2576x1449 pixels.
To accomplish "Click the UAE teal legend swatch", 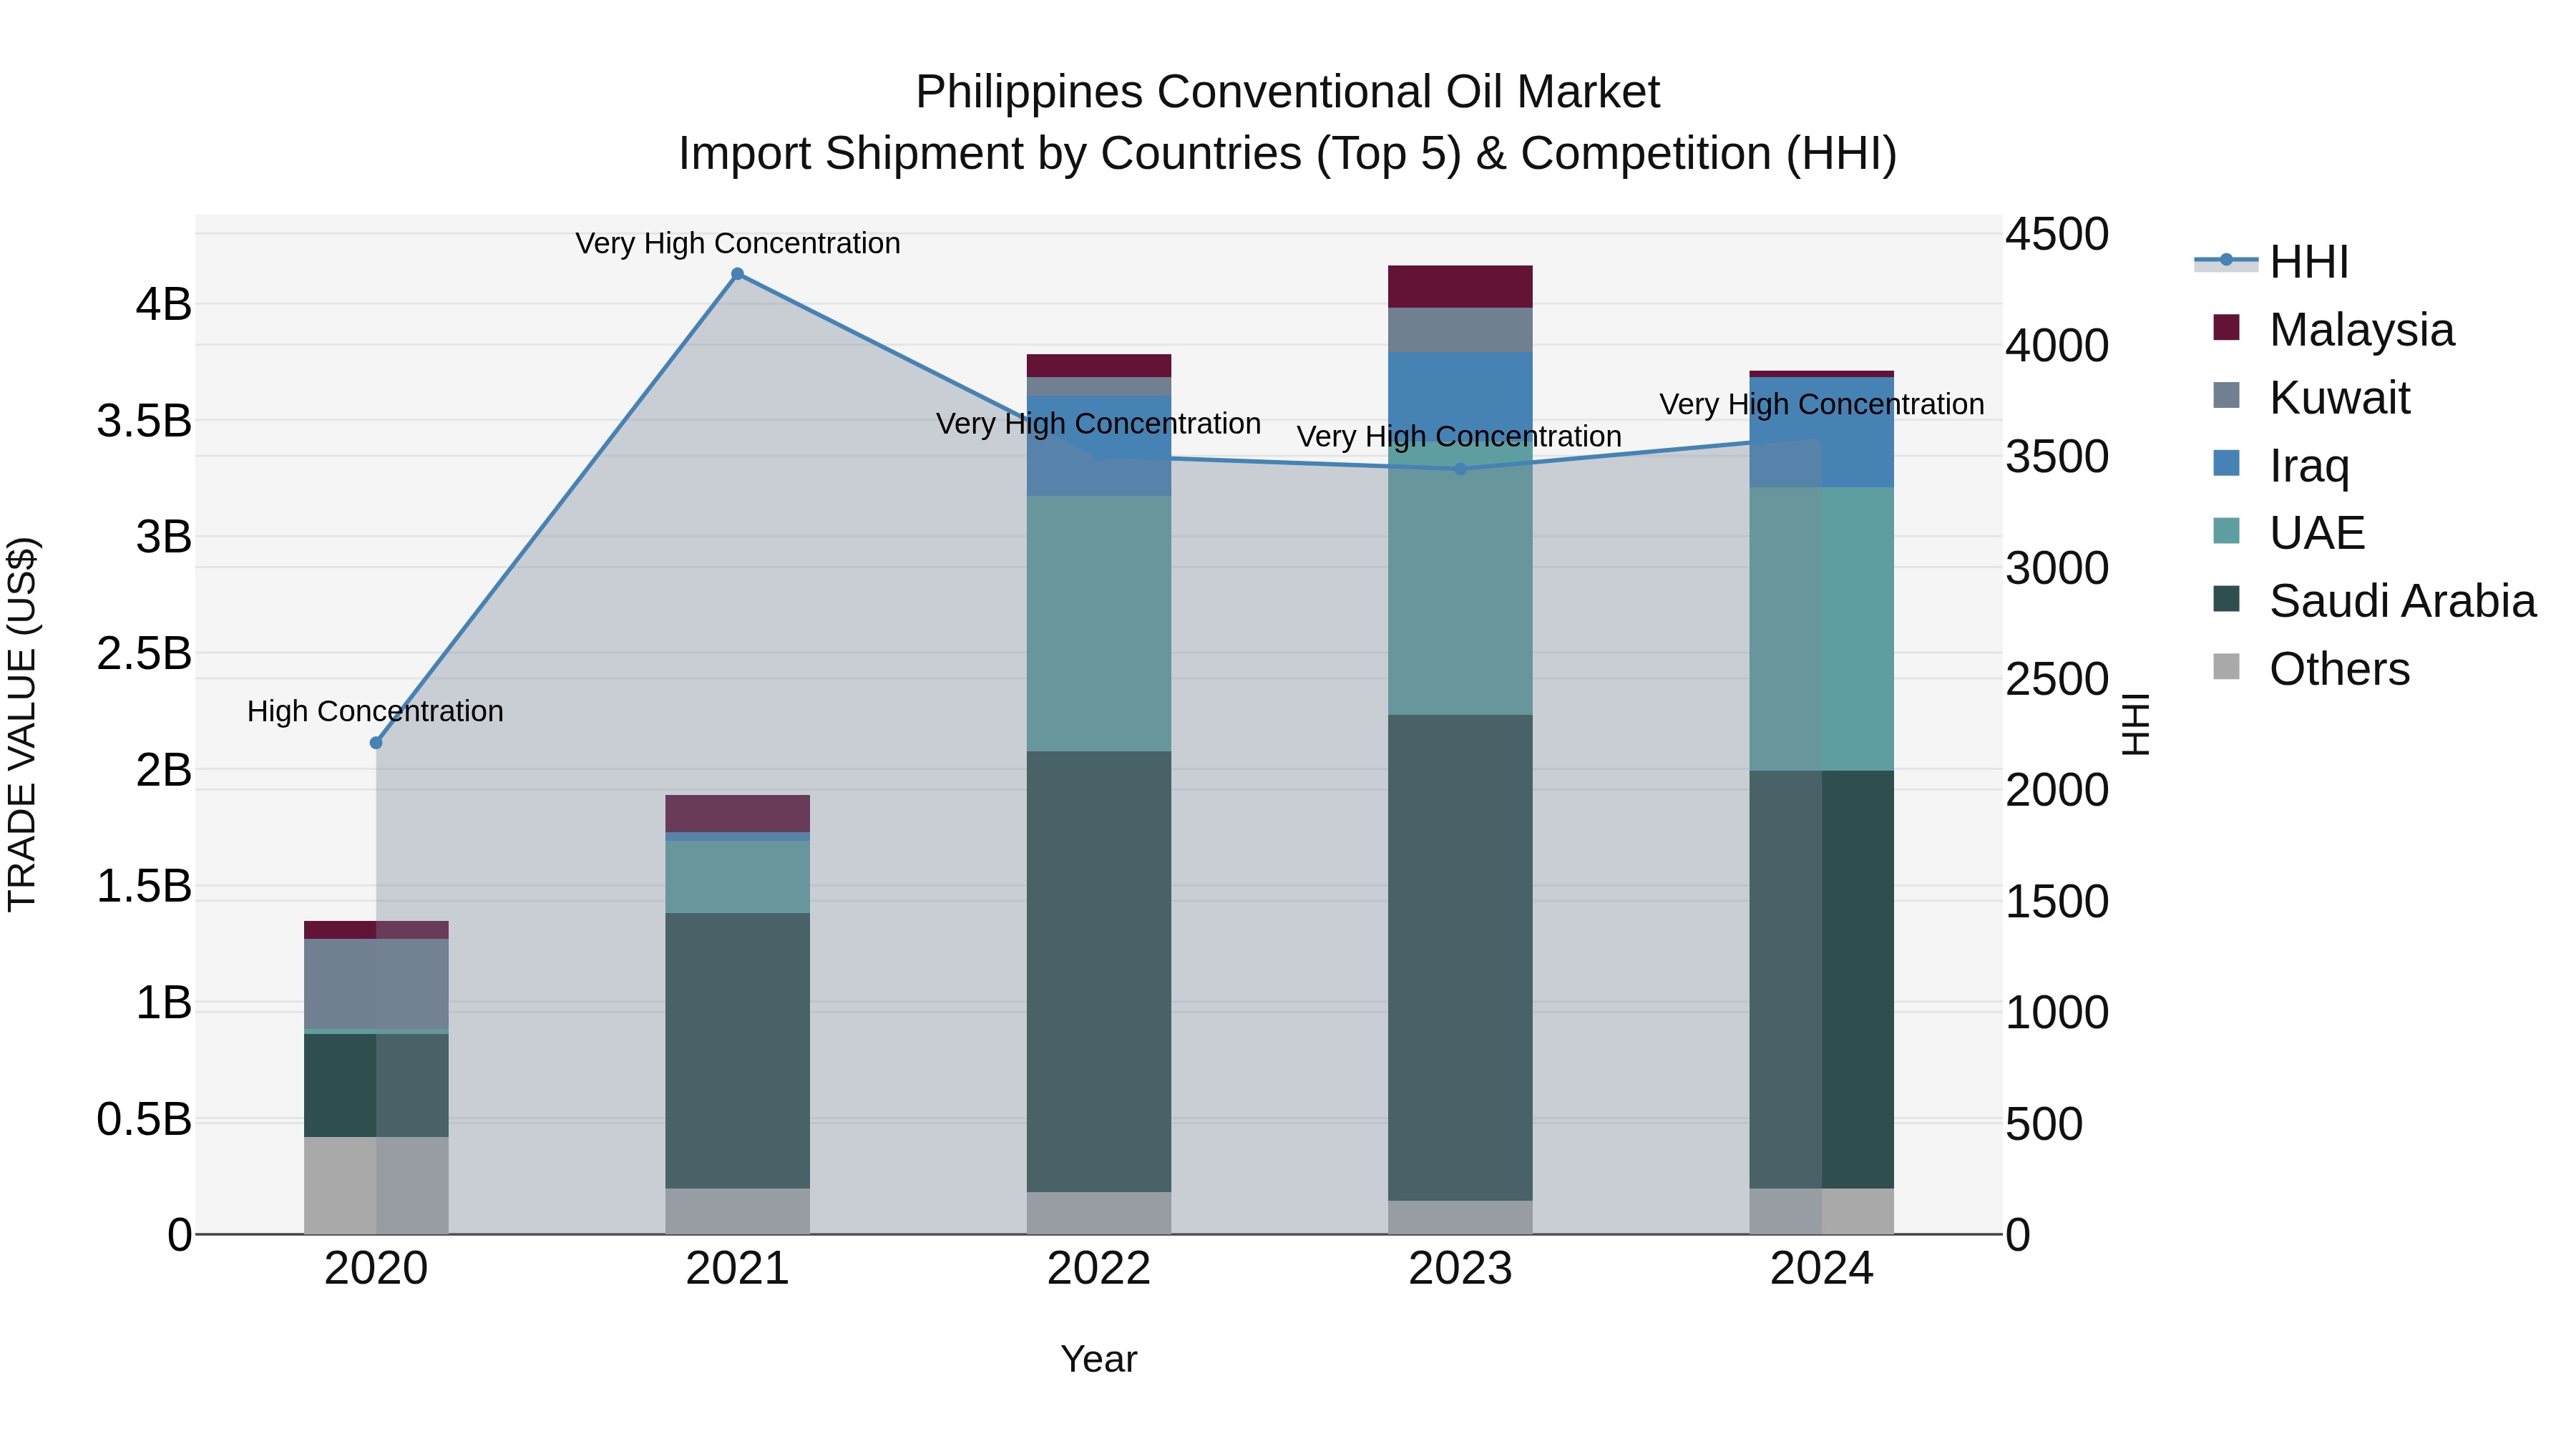I will coord(2227,530).
